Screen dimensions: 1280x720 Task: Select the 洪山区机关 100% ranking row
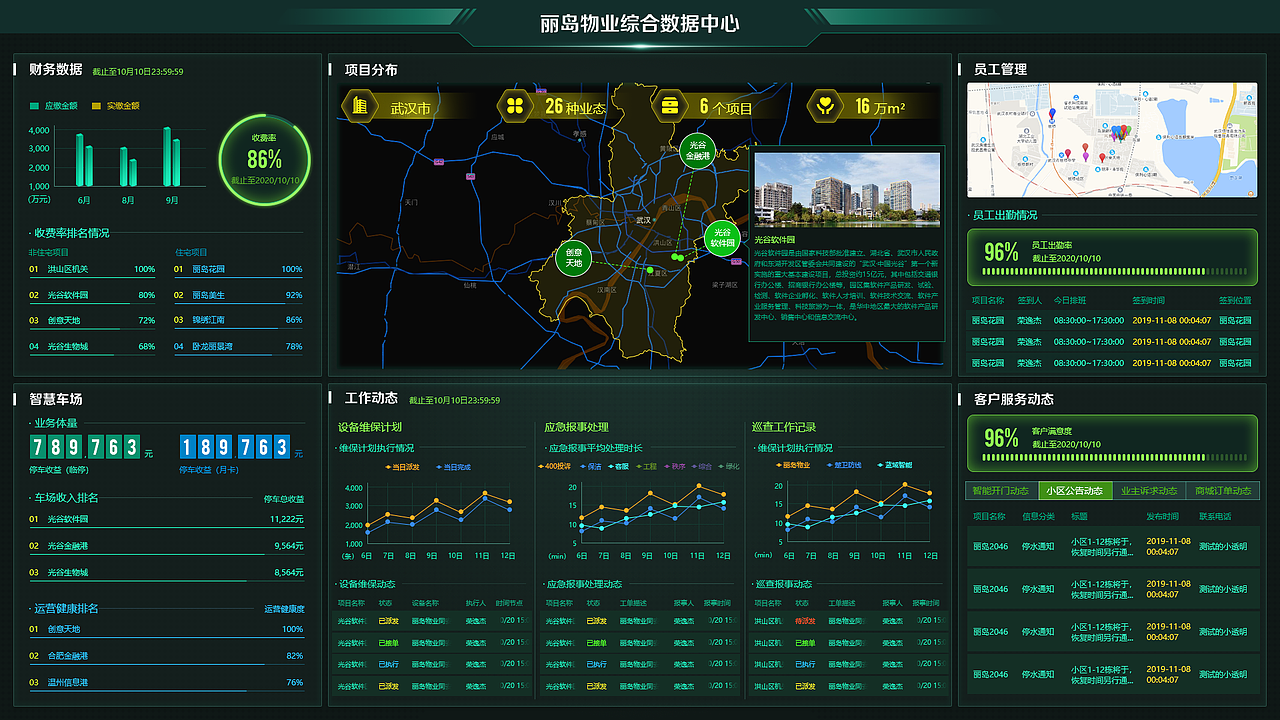click(92, 269)
